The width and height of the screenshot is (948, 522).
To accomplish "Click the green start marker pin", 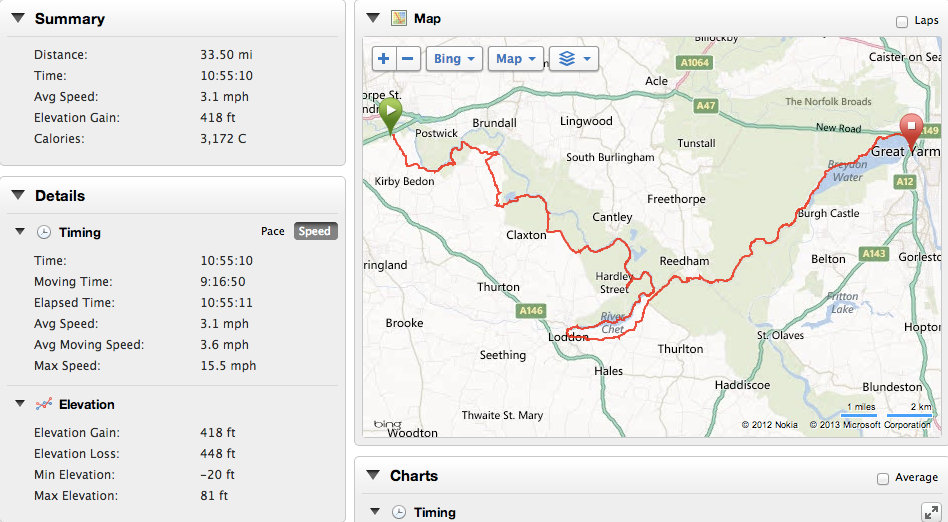I will (389, 114).
